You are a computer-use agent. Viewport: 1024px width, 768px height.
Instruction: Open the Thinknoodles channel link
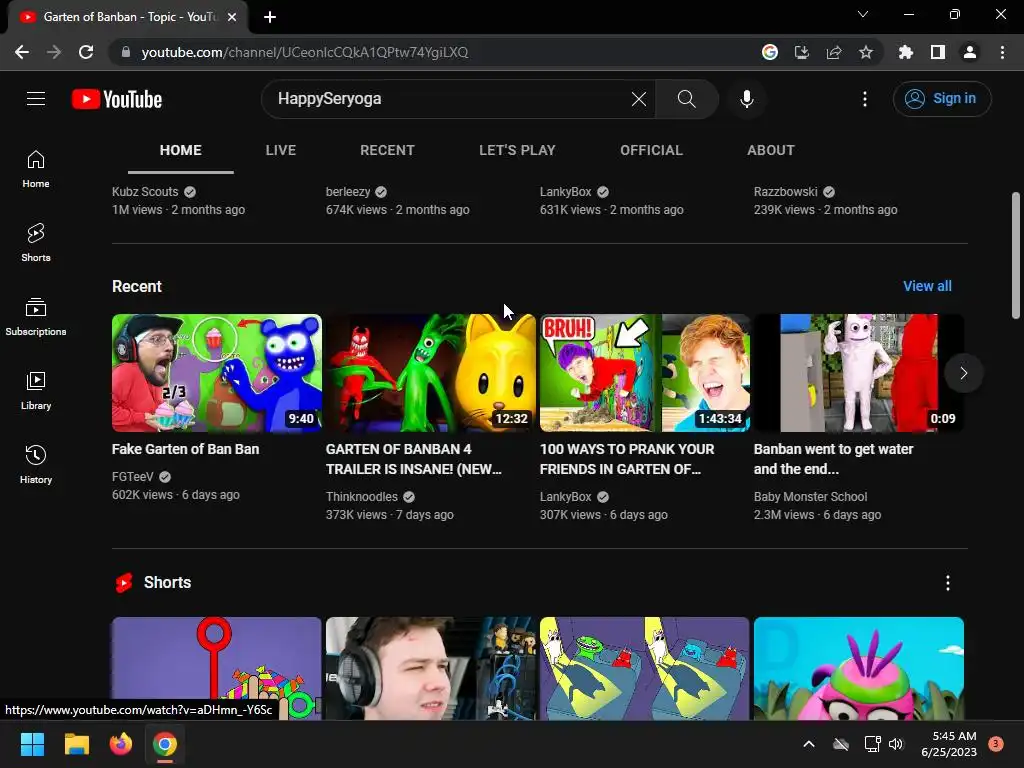click(362, 497)
